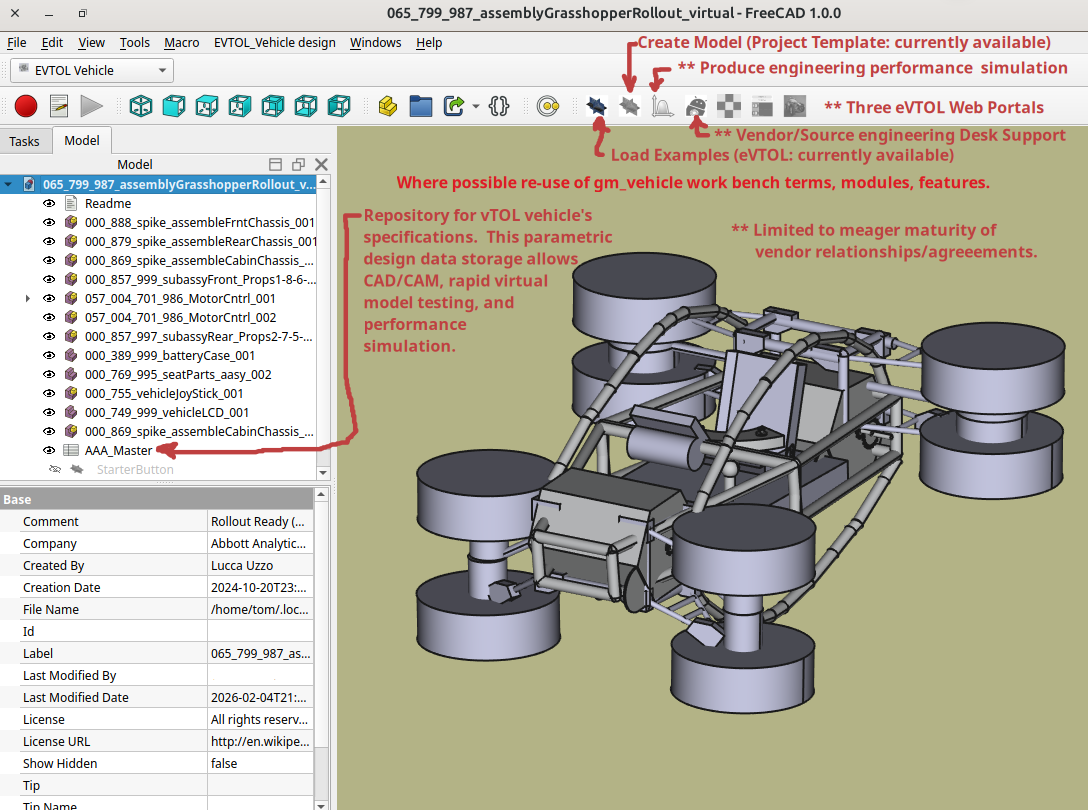
Task: Open the Macro menu
Action: point(181,43)
